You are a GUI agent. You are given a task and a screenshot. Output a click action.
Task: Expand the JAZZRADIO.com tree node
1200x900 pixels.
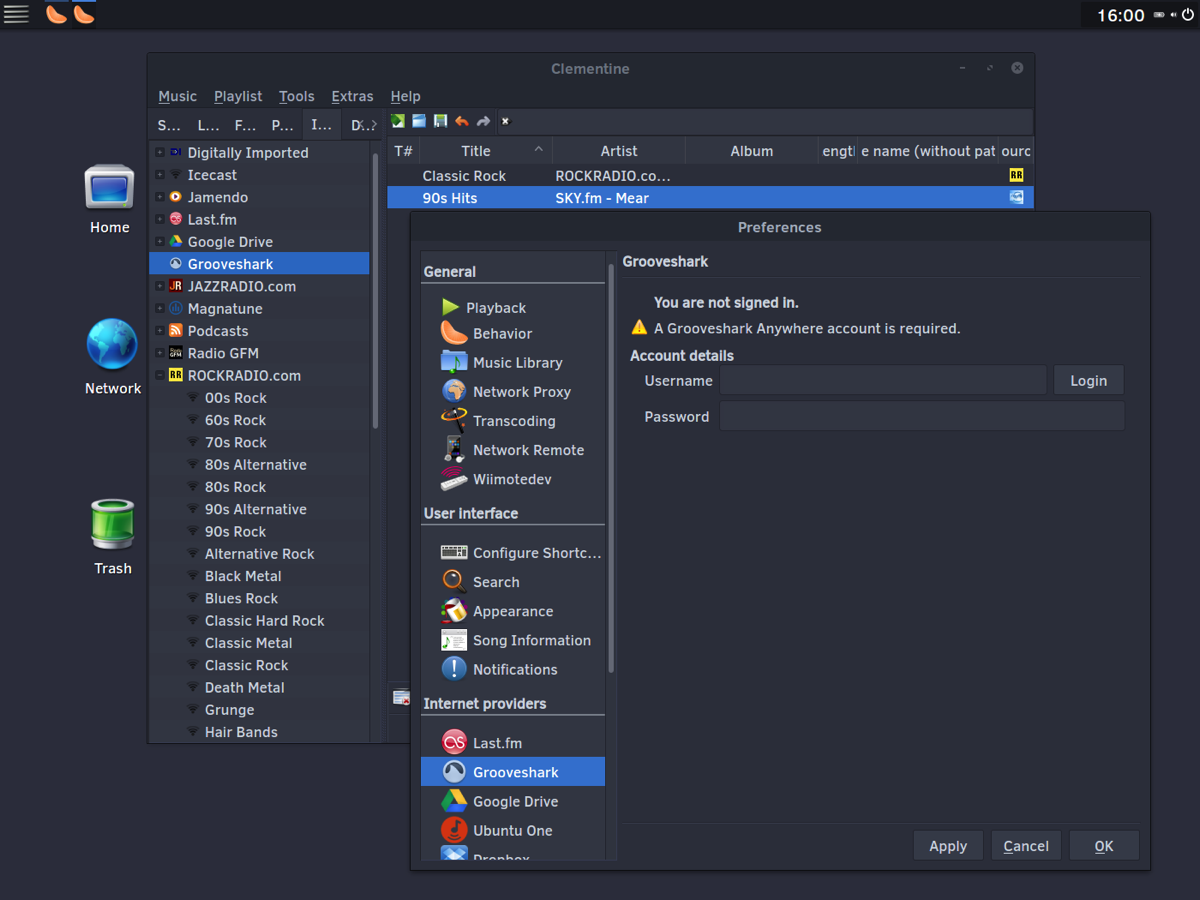pos(160,286)
